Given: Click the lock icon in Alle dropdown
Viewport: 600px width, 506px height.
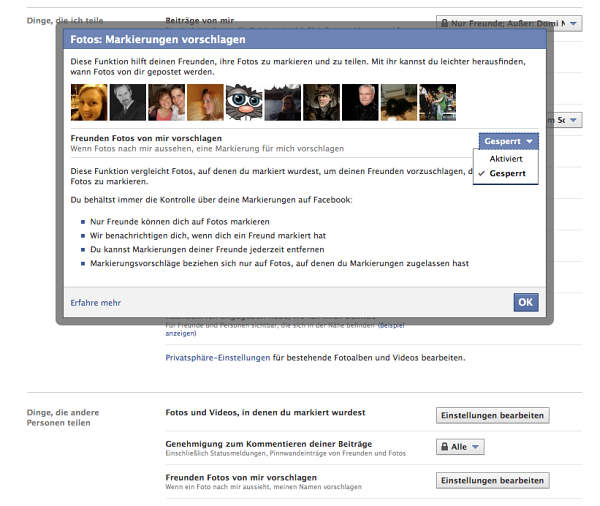Looking at the screenshot, I should (x=444, y=447).
